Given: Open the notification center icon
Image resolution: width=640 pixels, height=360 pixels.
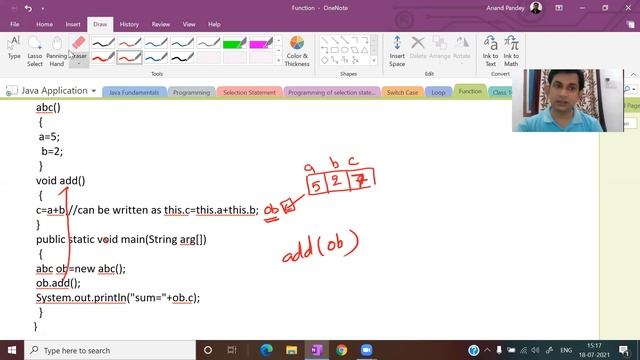Looking at the screenshot, I should [623, 350].
